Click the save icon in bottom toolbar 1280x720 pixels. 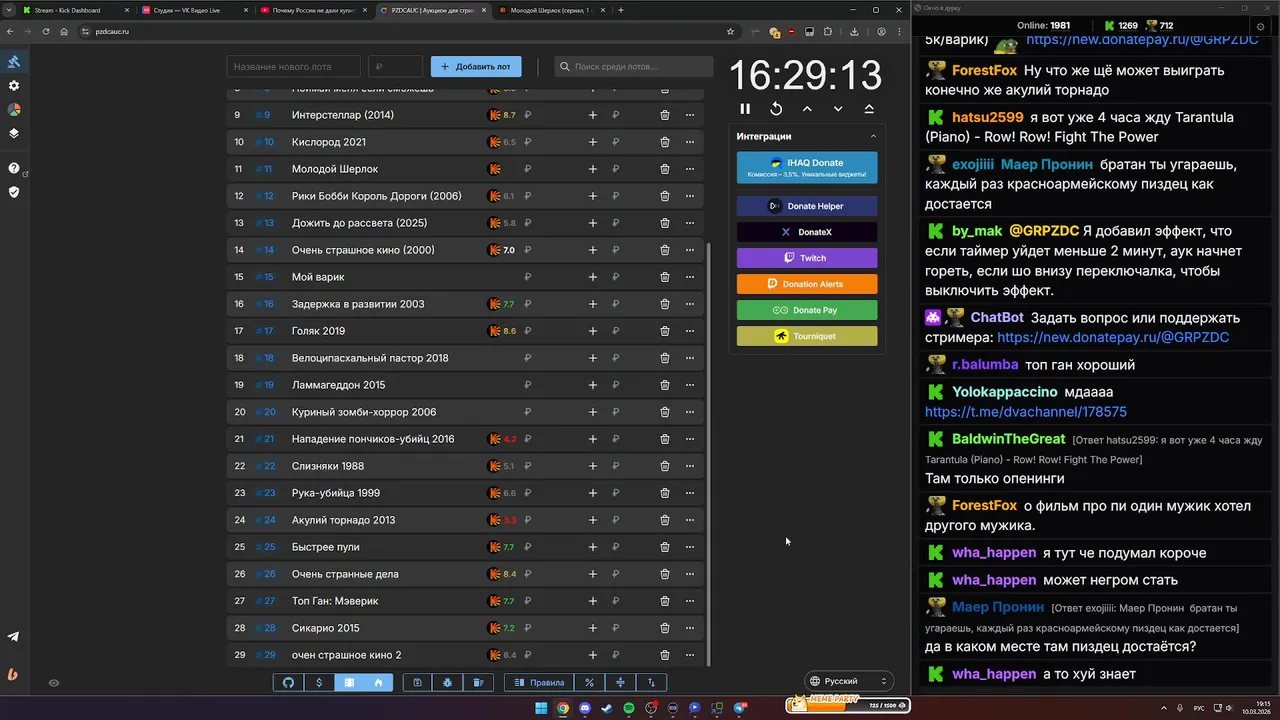point(417,683)
